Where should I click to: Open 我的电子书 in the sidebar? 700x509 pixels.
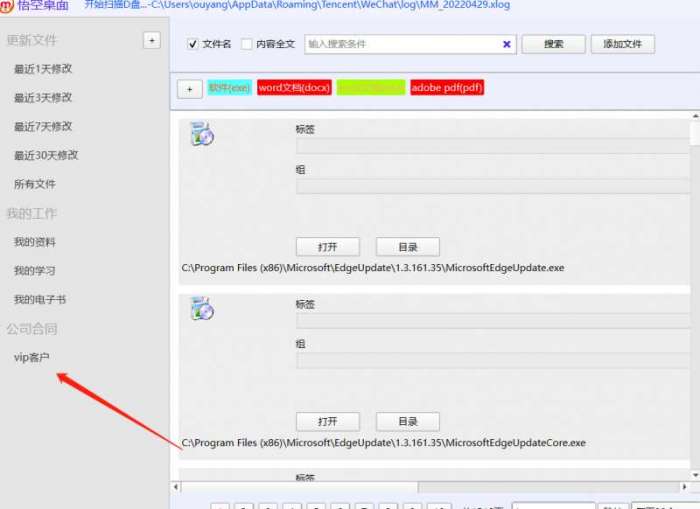click(x=40, y=300)
